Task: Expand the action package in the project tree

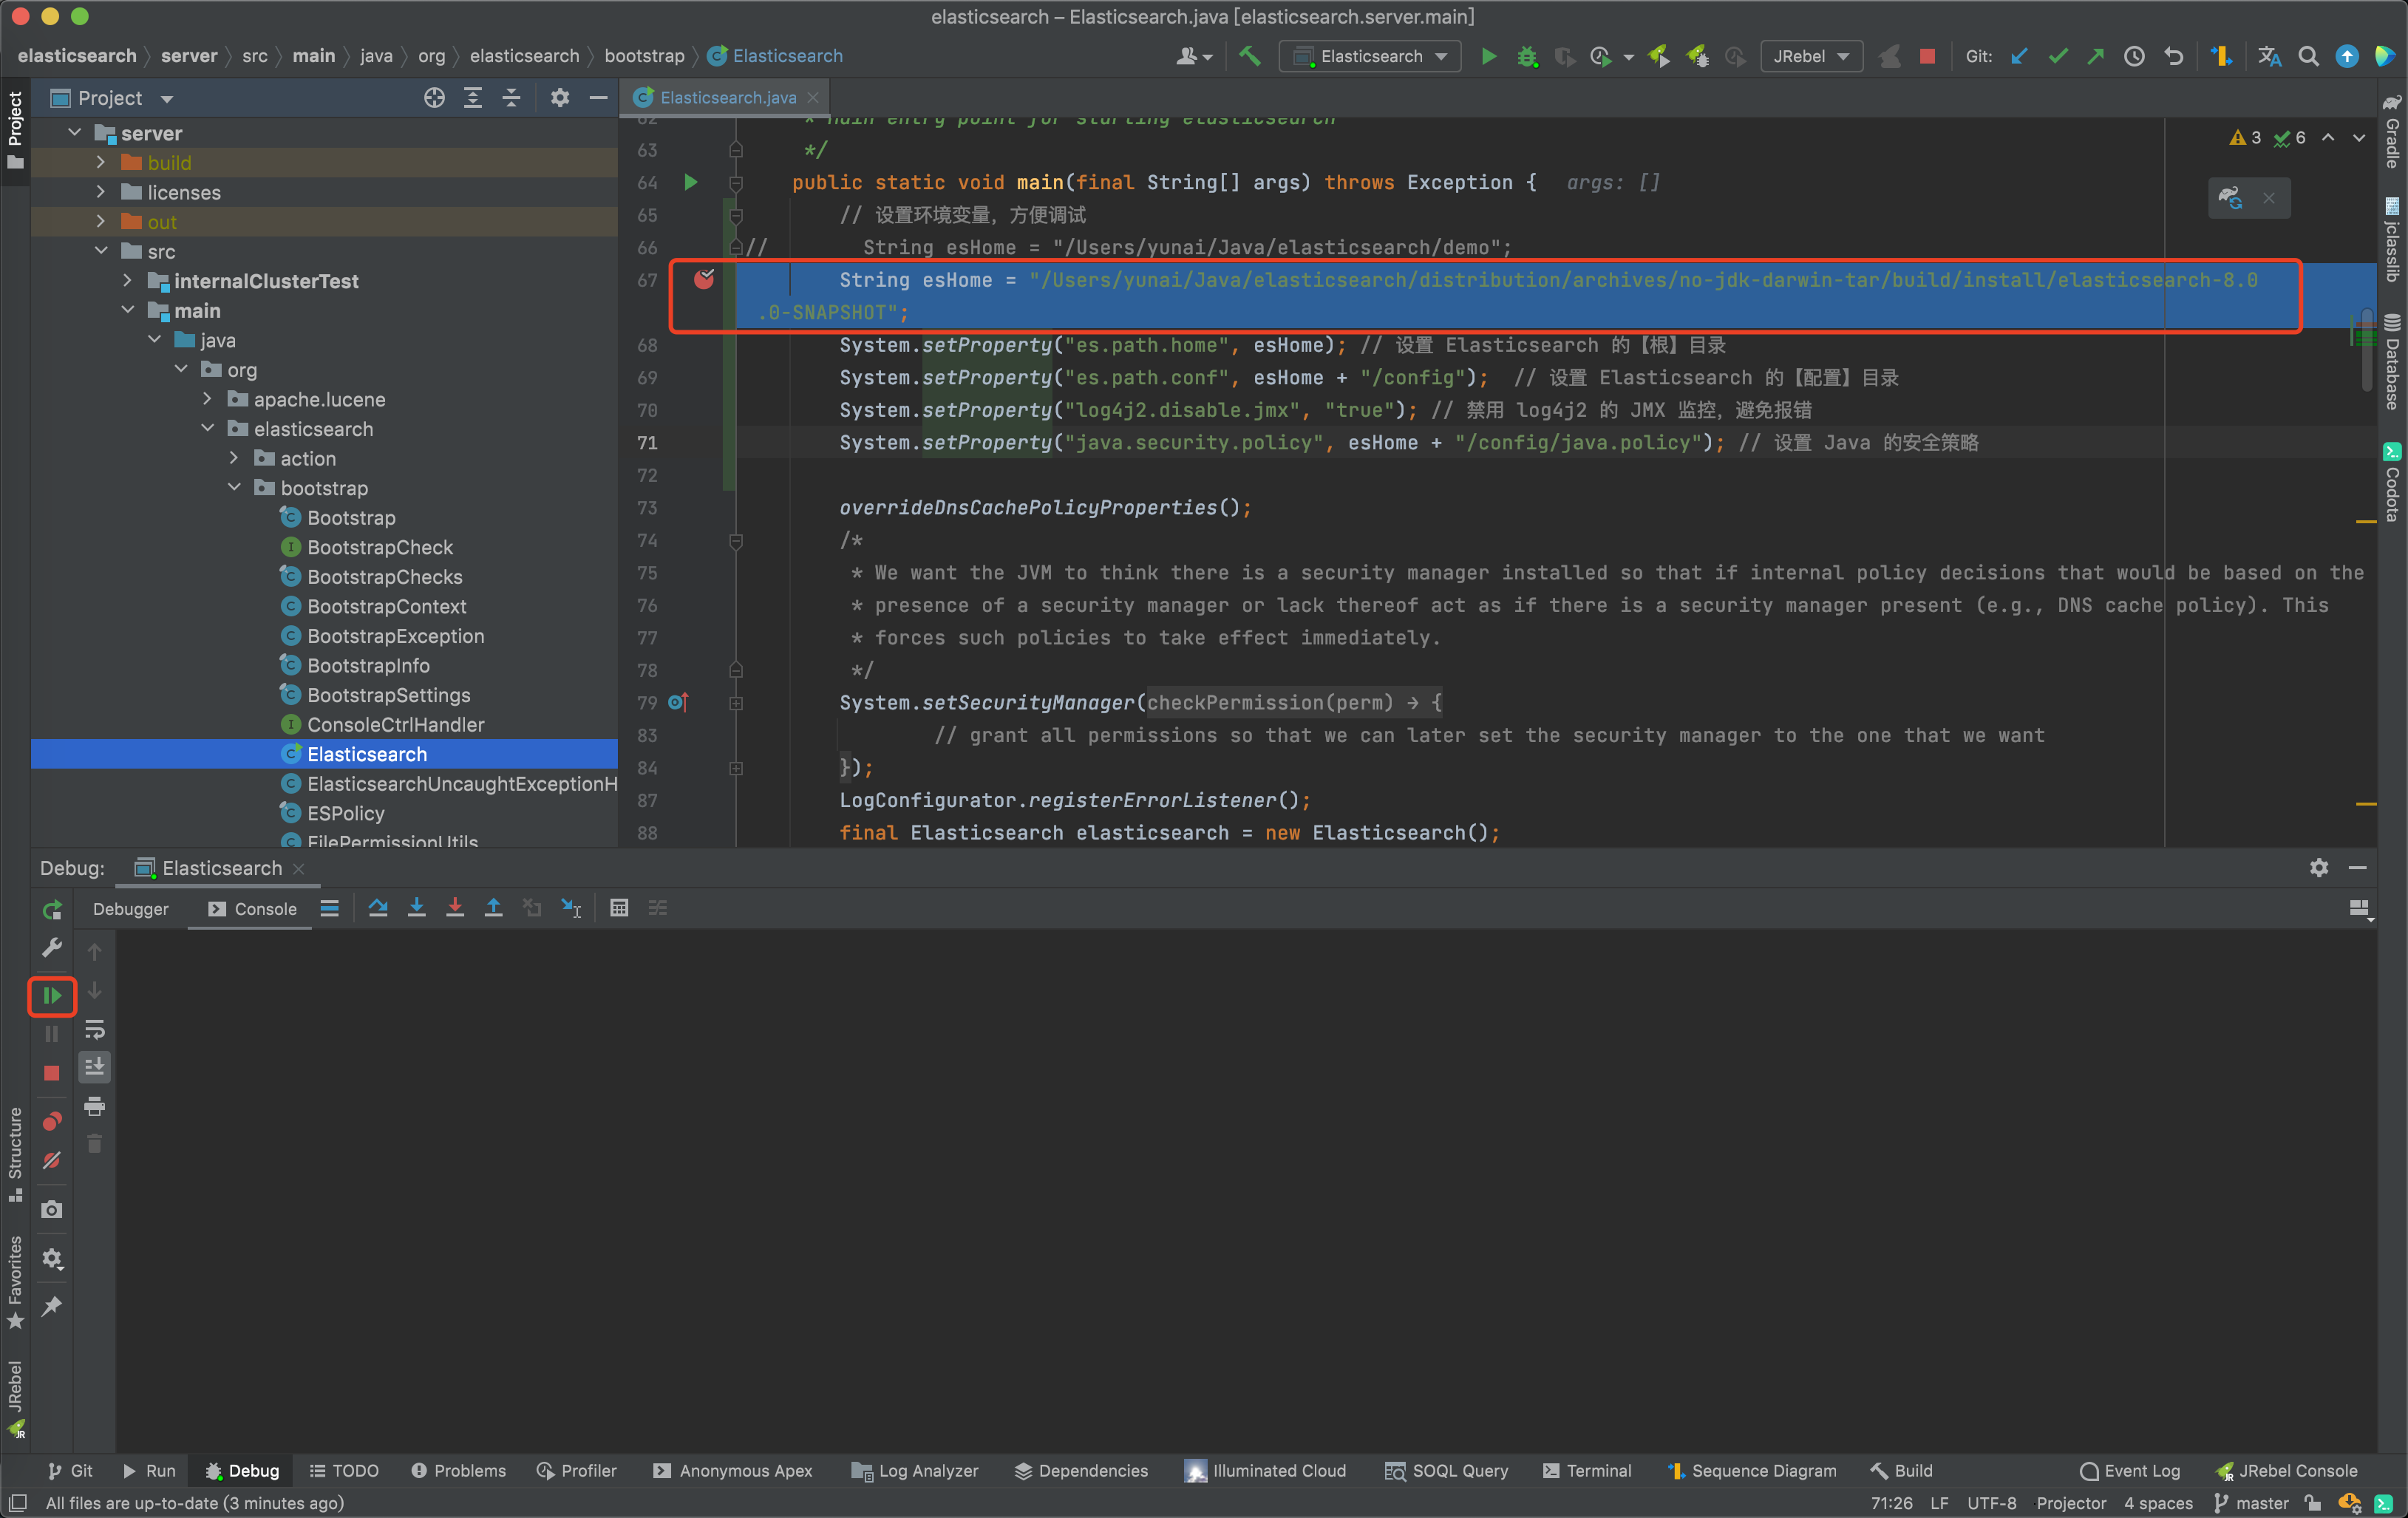Action: tap(234, 458)
